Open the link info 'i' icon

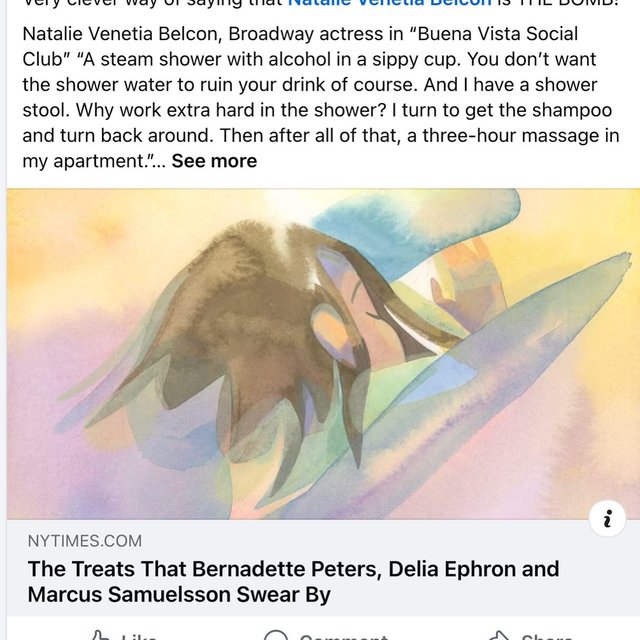607,519
